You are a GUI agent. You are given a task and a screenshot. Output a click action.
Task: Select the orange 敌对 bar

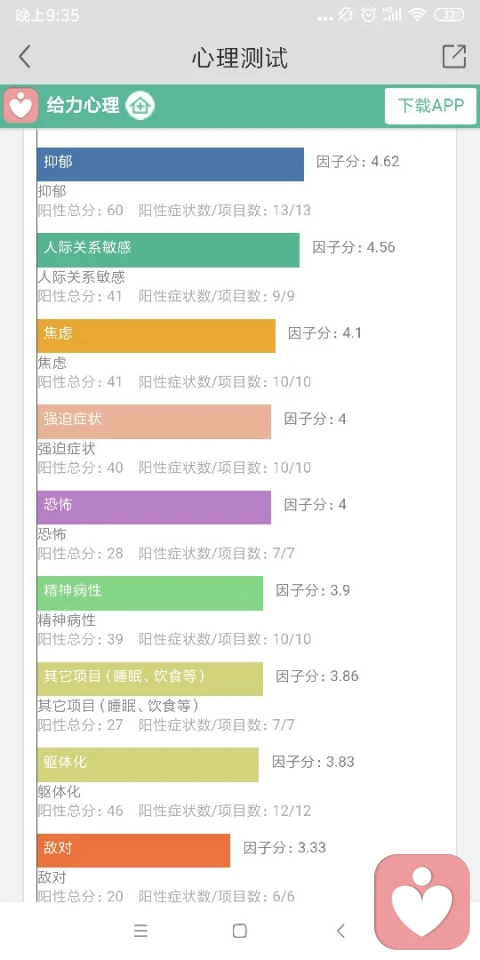point(133,850)
